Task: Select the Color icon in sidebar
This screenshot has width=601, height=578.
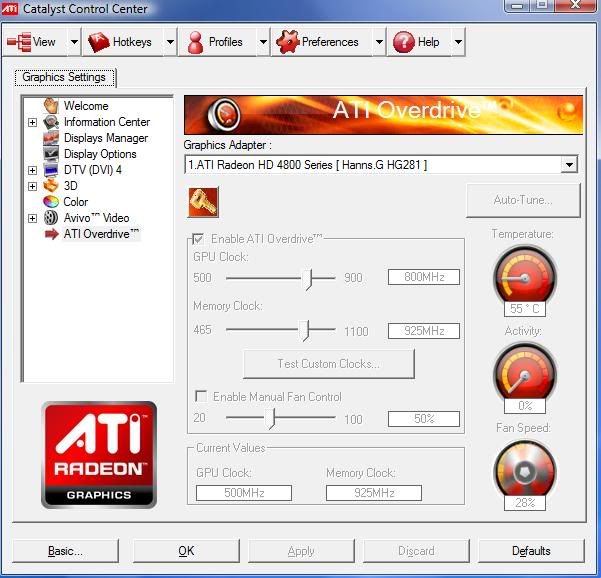Action: tap(51, 202)
